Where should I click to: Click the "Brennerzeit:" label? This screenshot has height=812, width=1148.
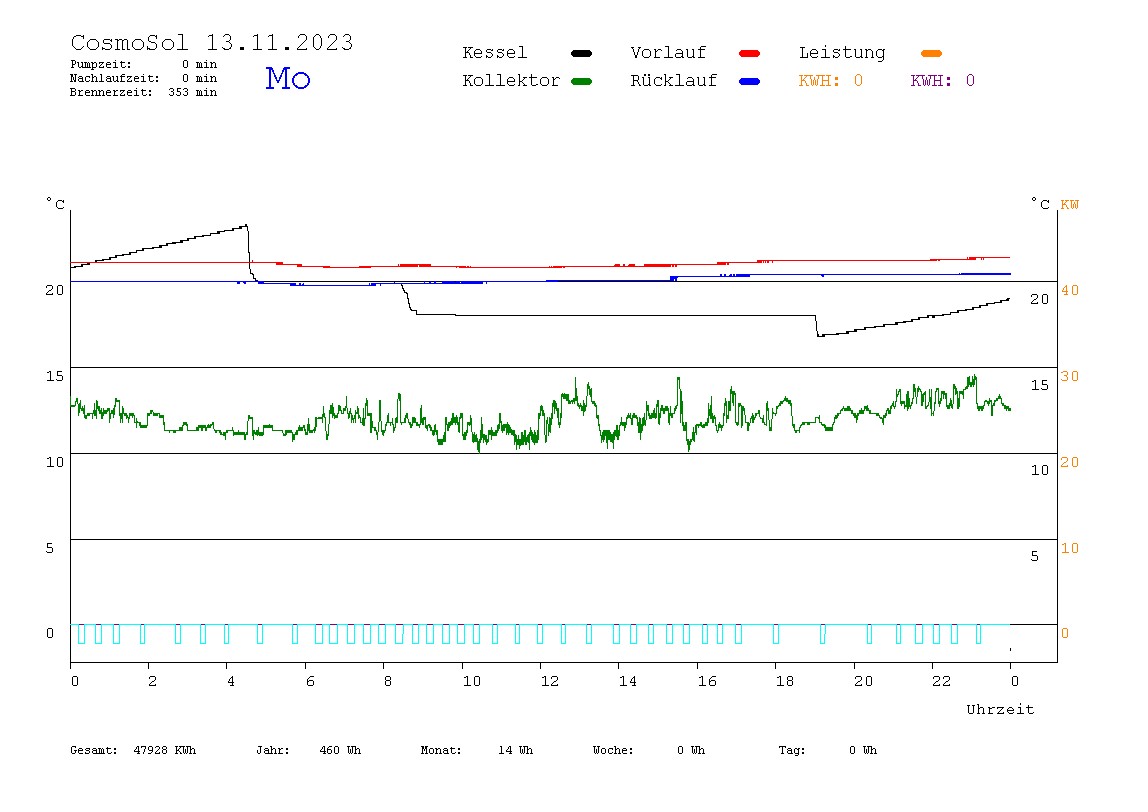click(x=111, y=92)
